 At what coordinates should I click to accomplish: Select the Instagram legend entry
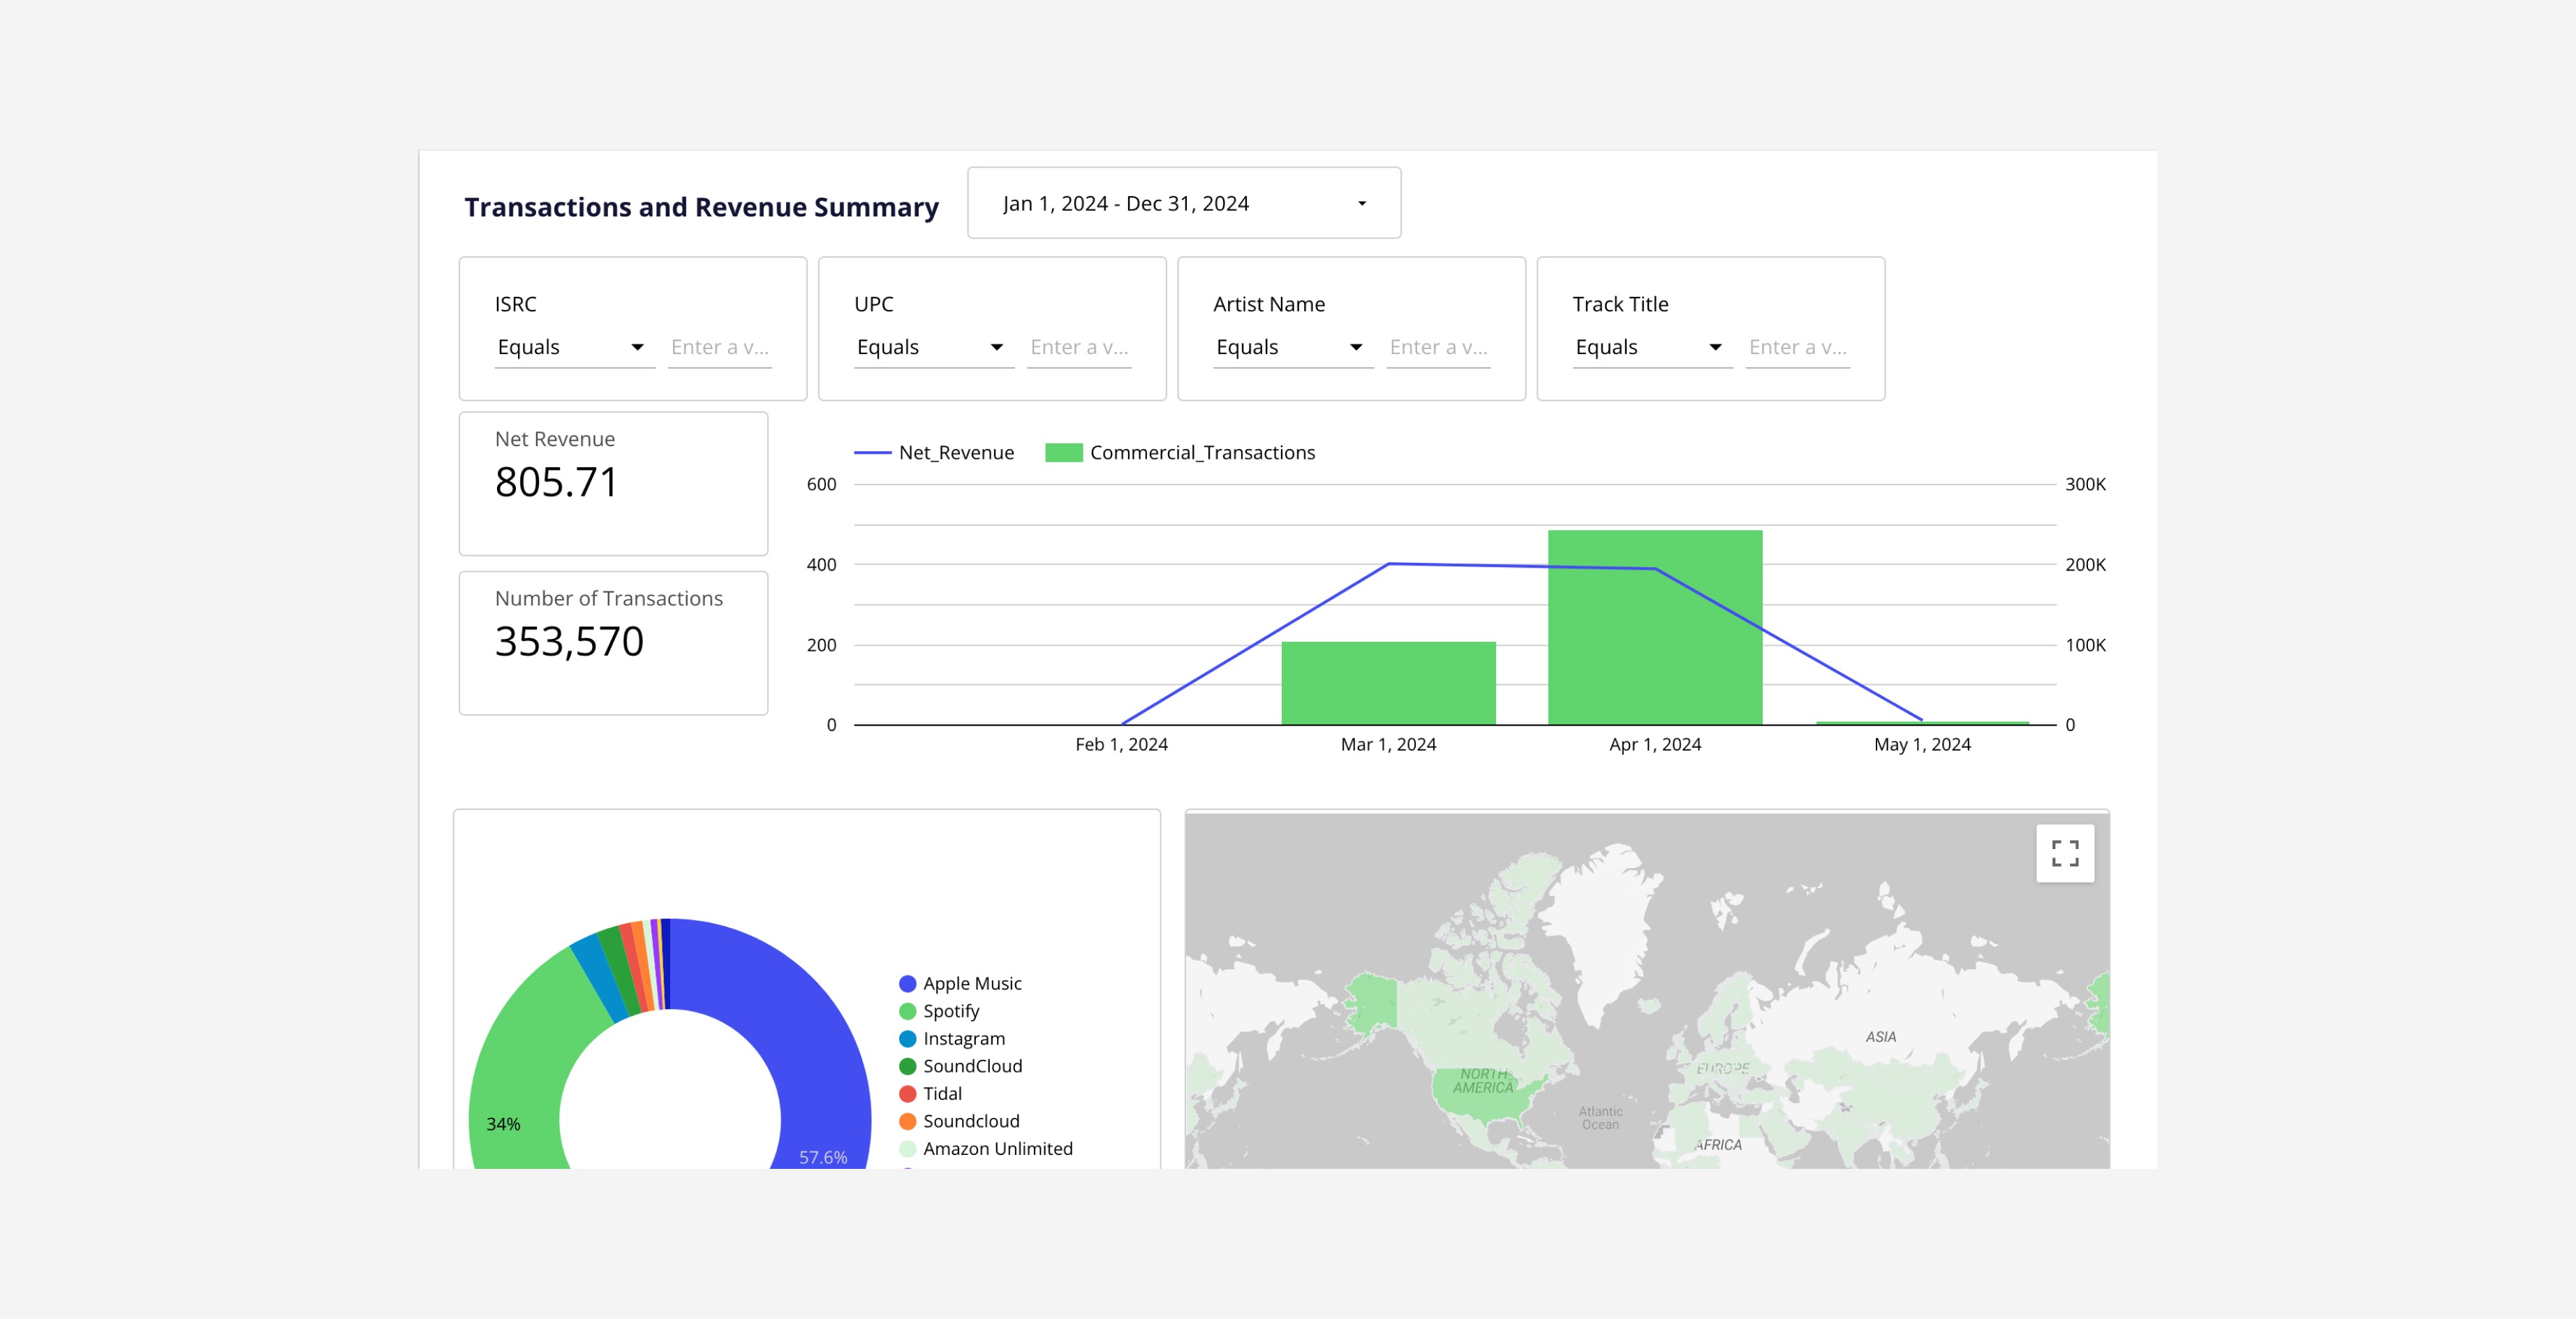point(952,1039)
